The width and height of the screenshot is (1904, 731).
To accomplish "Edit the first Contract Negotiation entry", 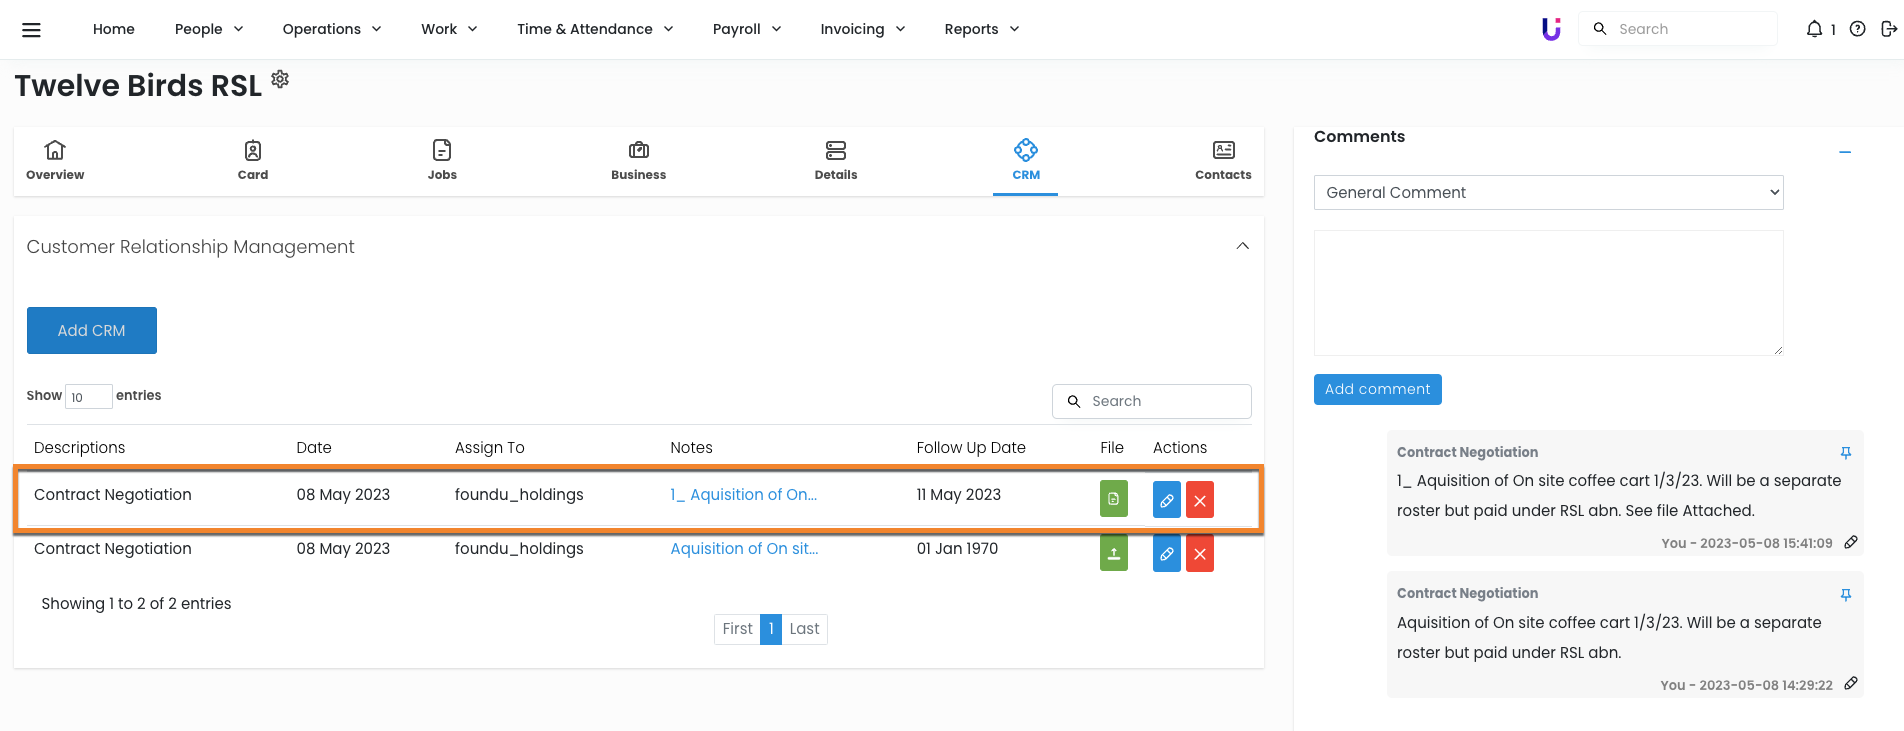I will pos(1166,500).
